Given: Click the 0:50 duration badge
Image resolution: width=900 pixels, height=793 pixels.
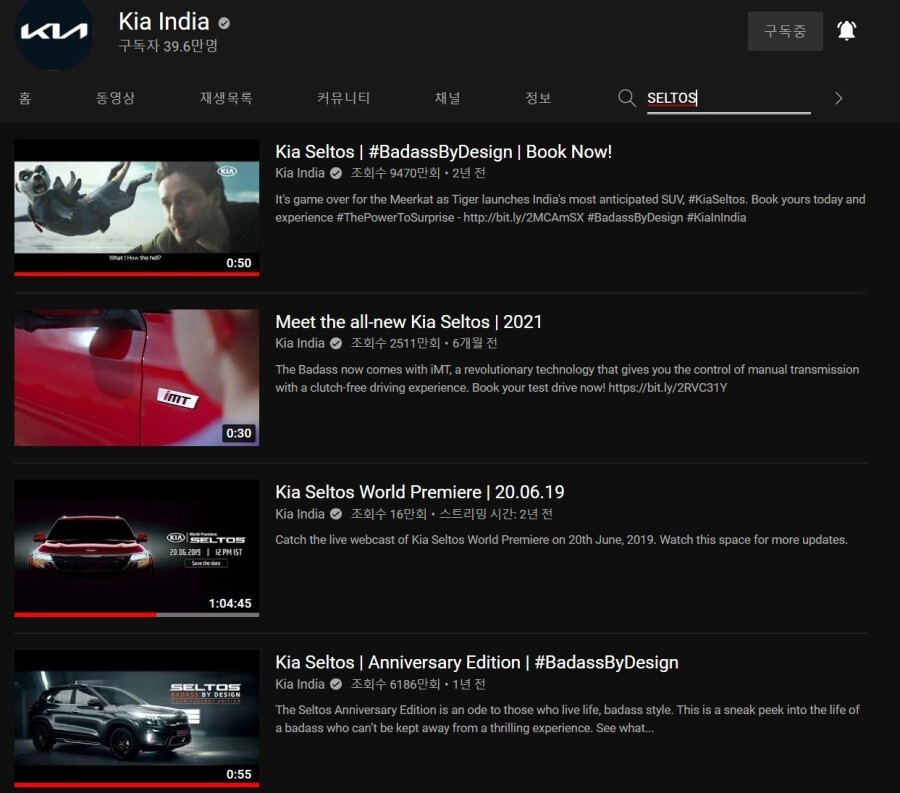Looking at the screenshot, I should (239, 263).
